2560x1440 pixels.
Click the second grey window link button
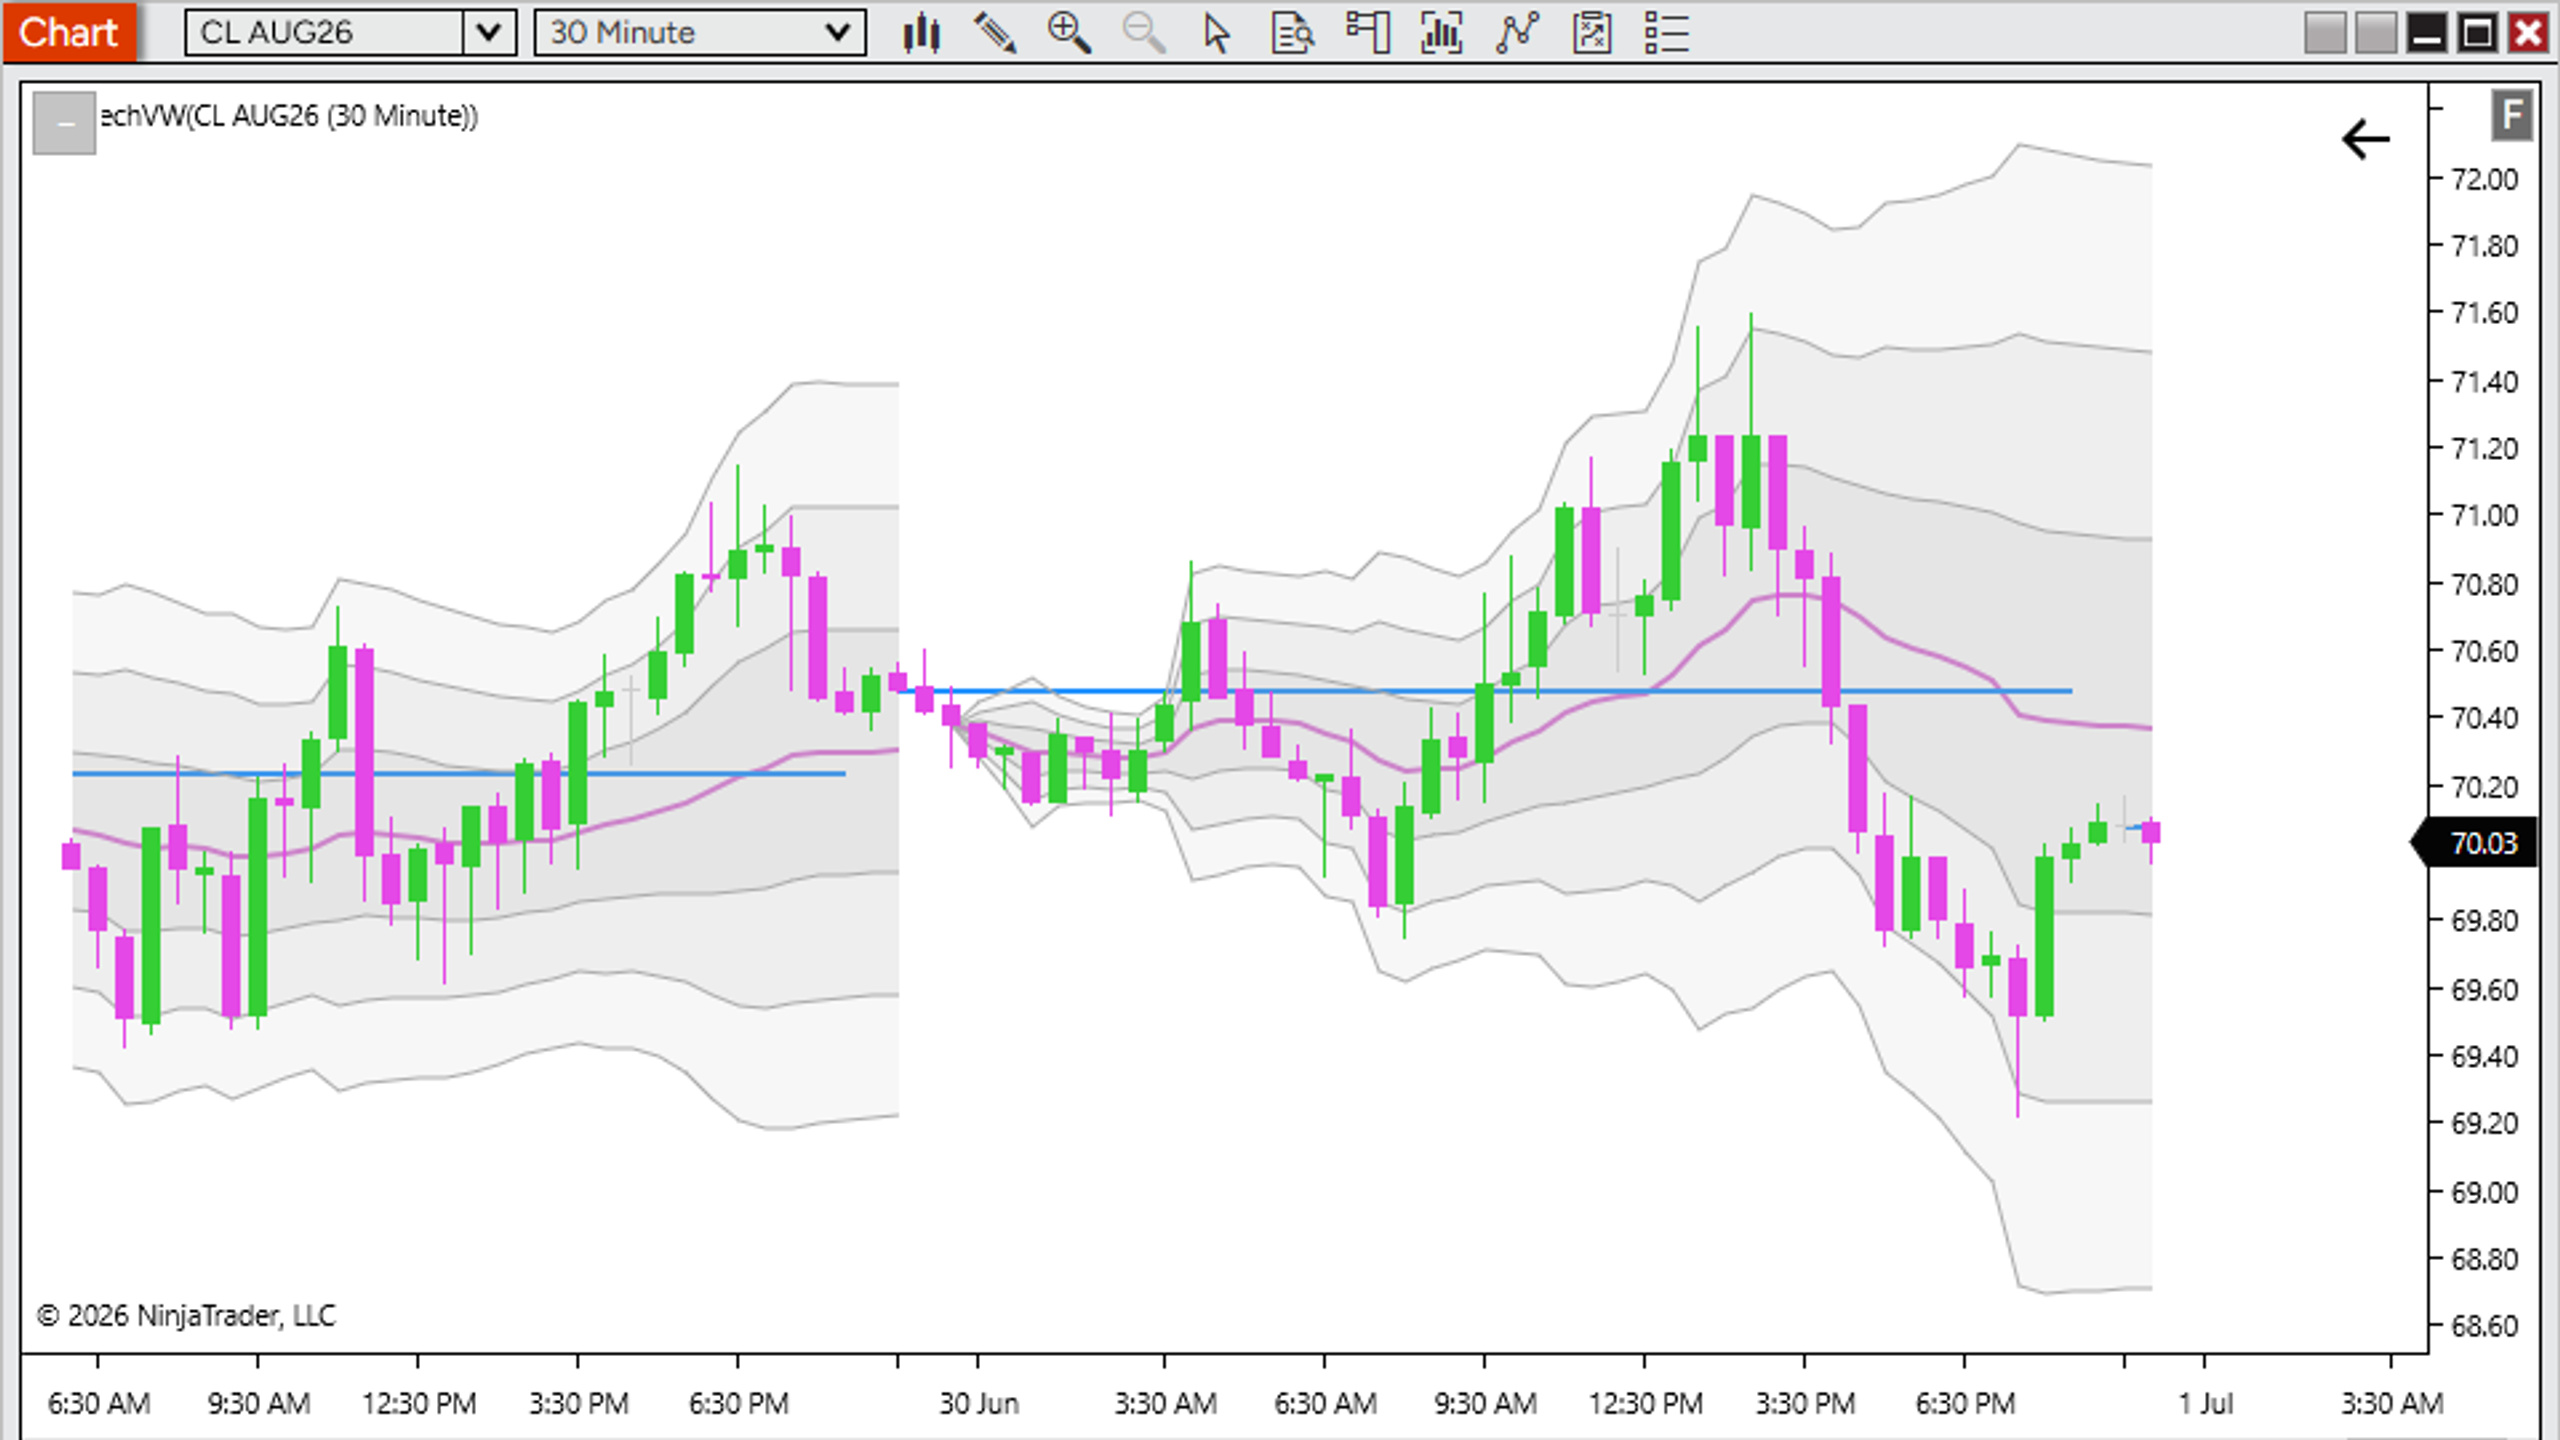(x=2376, y=34)
